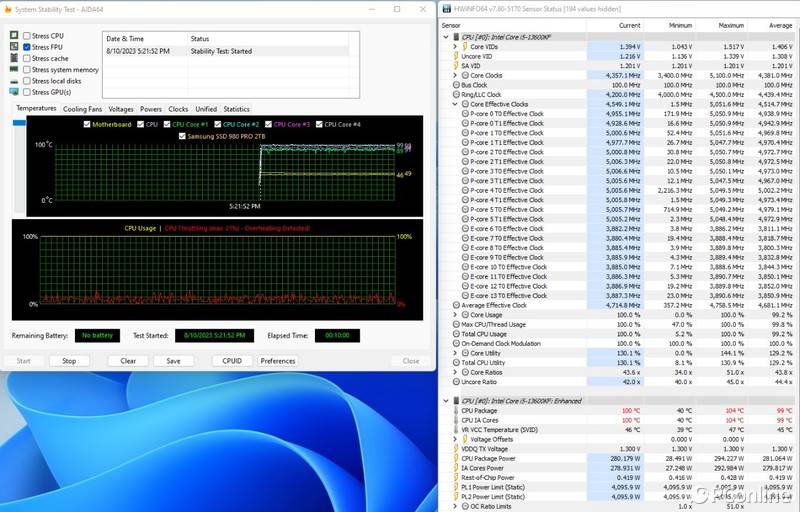Click the lightning icon of SA VID row
The width and height of the screenshot is (800, 512).
[x=456, y=66]
